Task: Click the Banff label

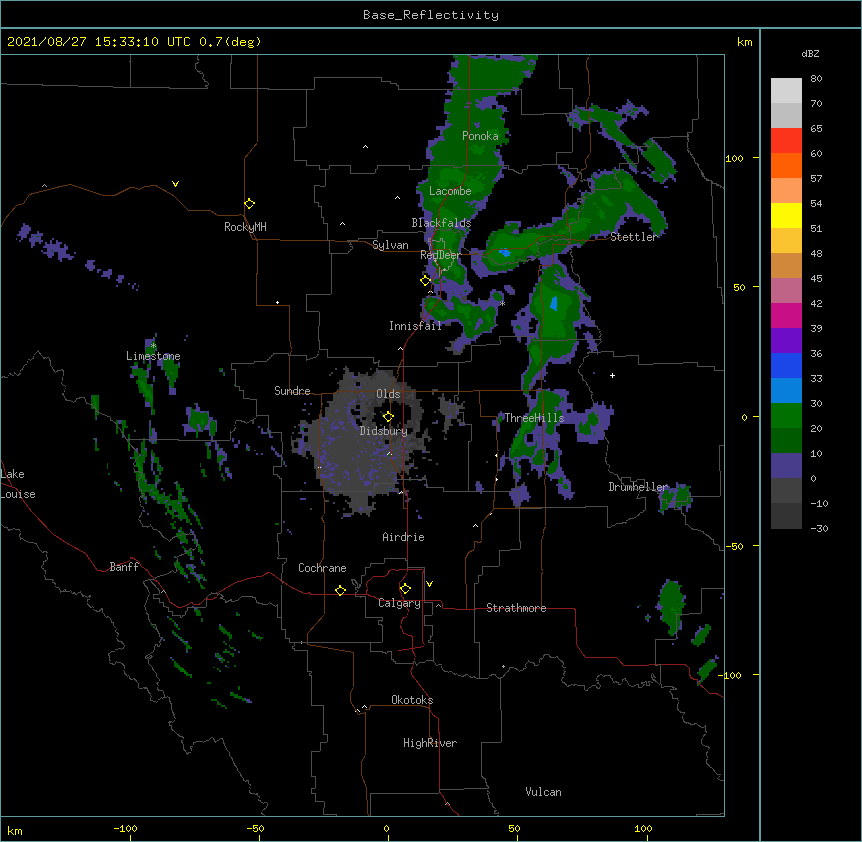Action: (x=124, y=567)
